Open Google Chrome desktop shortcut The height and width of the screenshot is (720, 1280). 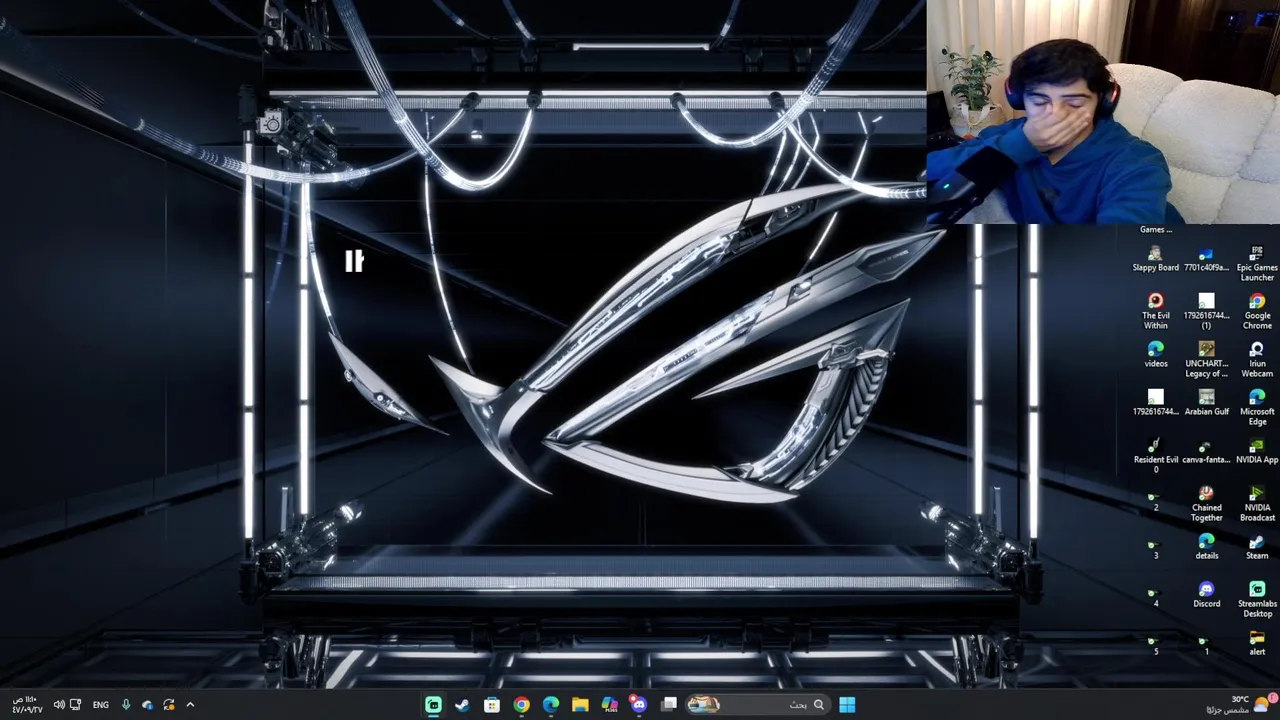tap(1257, 312)
